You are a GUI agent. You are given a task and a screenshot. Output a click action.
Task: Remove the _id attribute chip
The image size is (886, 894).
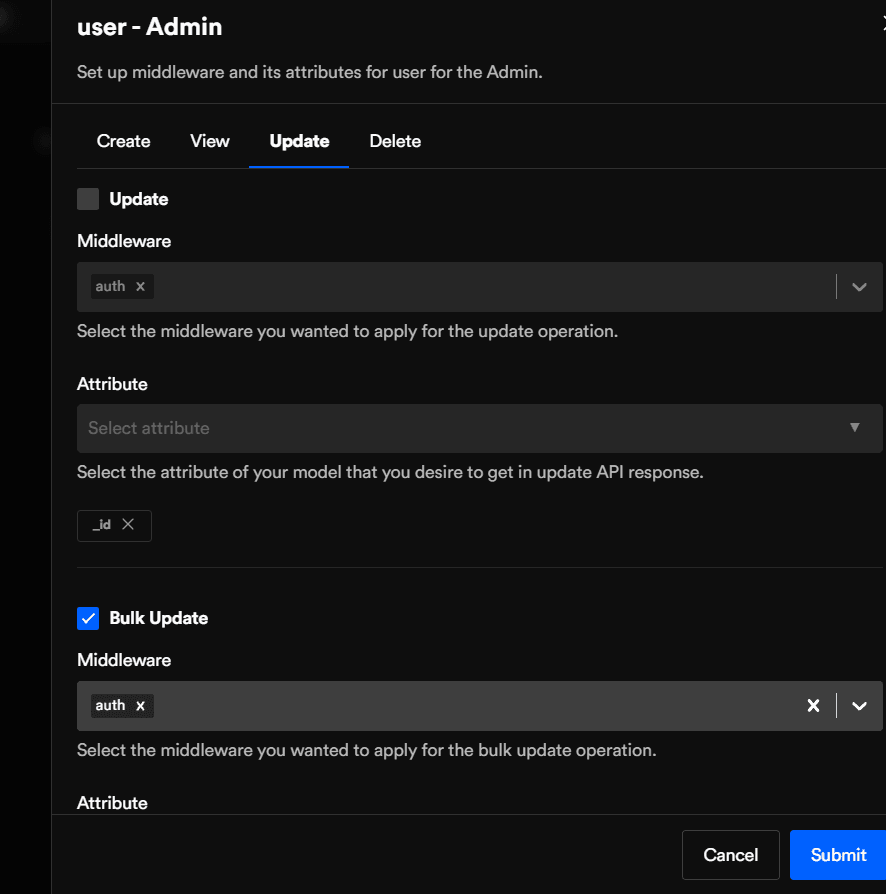pos(128,525)
